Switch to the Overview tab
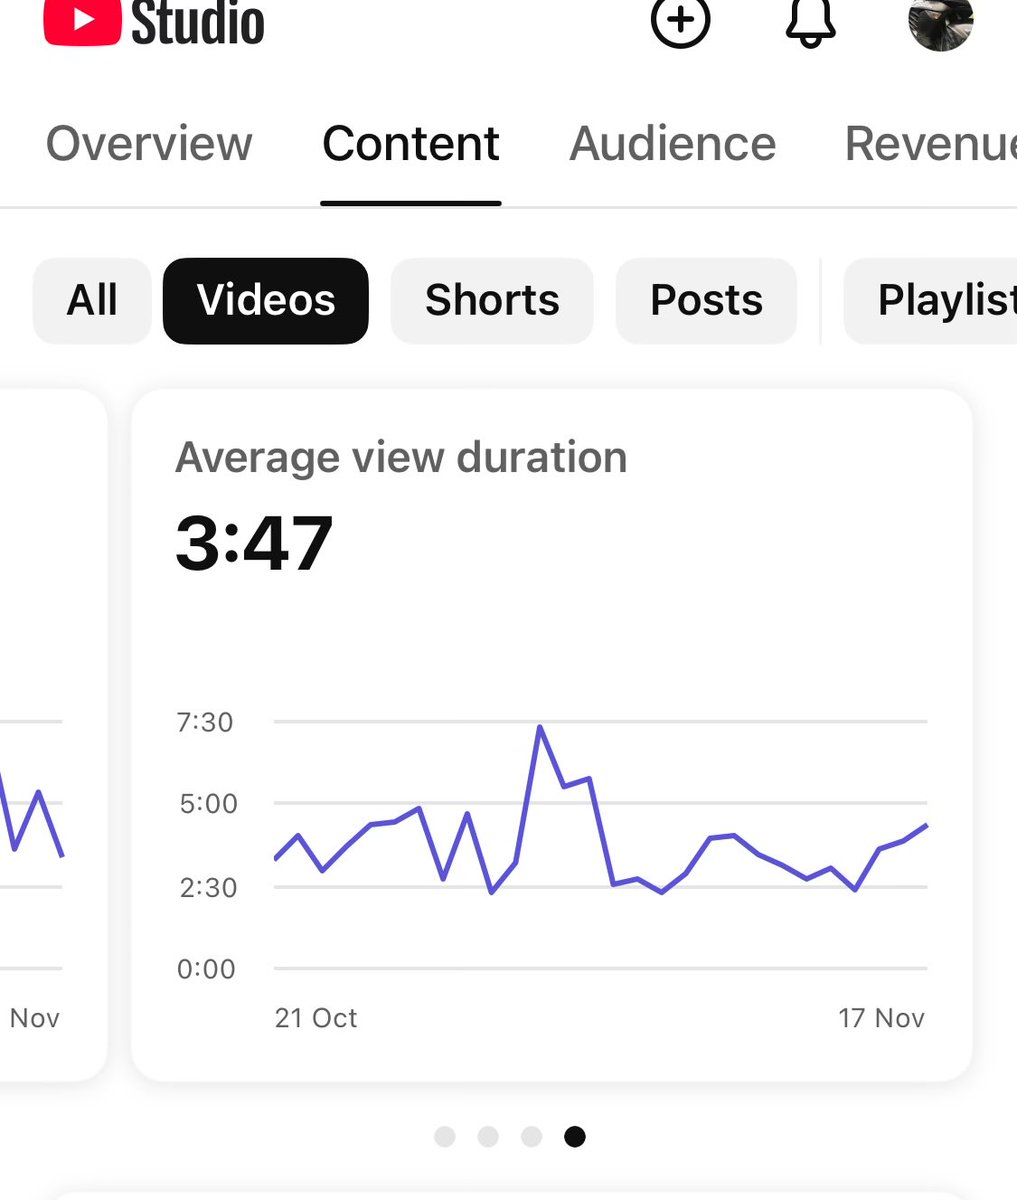This screenshot has height=1200, width=1017. 149,143
